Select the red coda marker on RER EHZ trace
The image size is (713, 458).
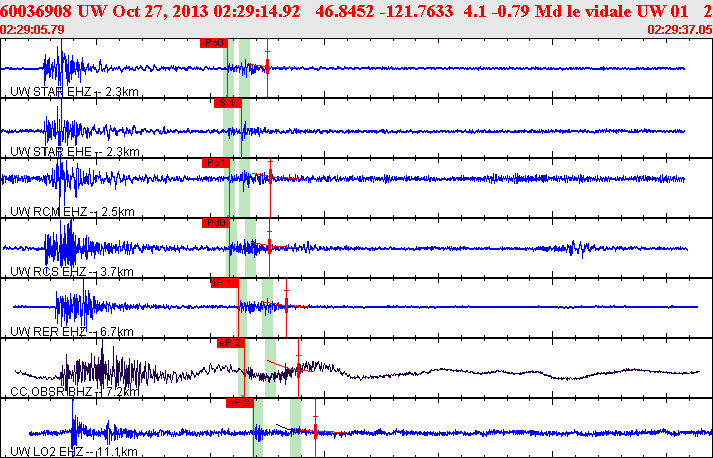(x=286, y=305)
